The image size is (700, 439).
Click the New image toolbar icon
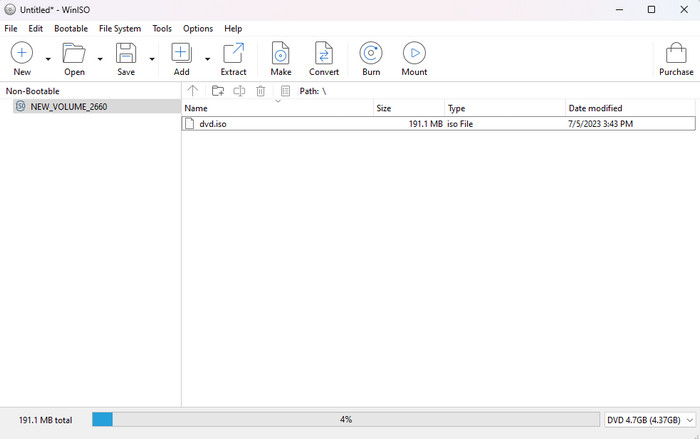click(x=22, y=53)
